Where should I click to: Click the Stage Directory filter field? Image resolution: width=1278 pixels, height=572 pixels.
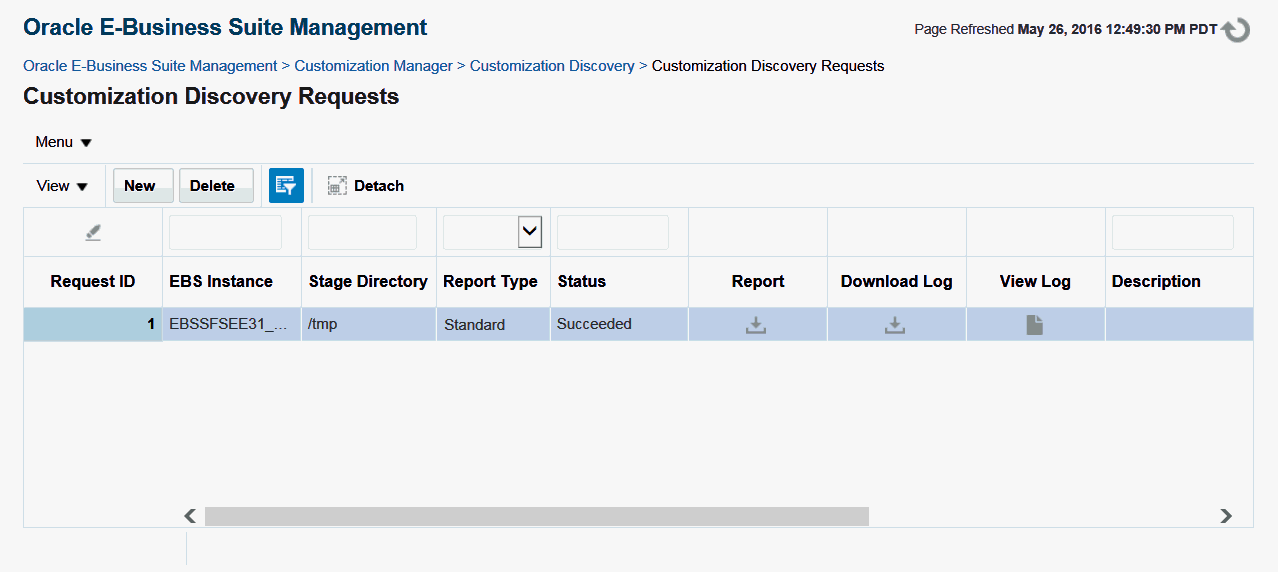(362, 232)
